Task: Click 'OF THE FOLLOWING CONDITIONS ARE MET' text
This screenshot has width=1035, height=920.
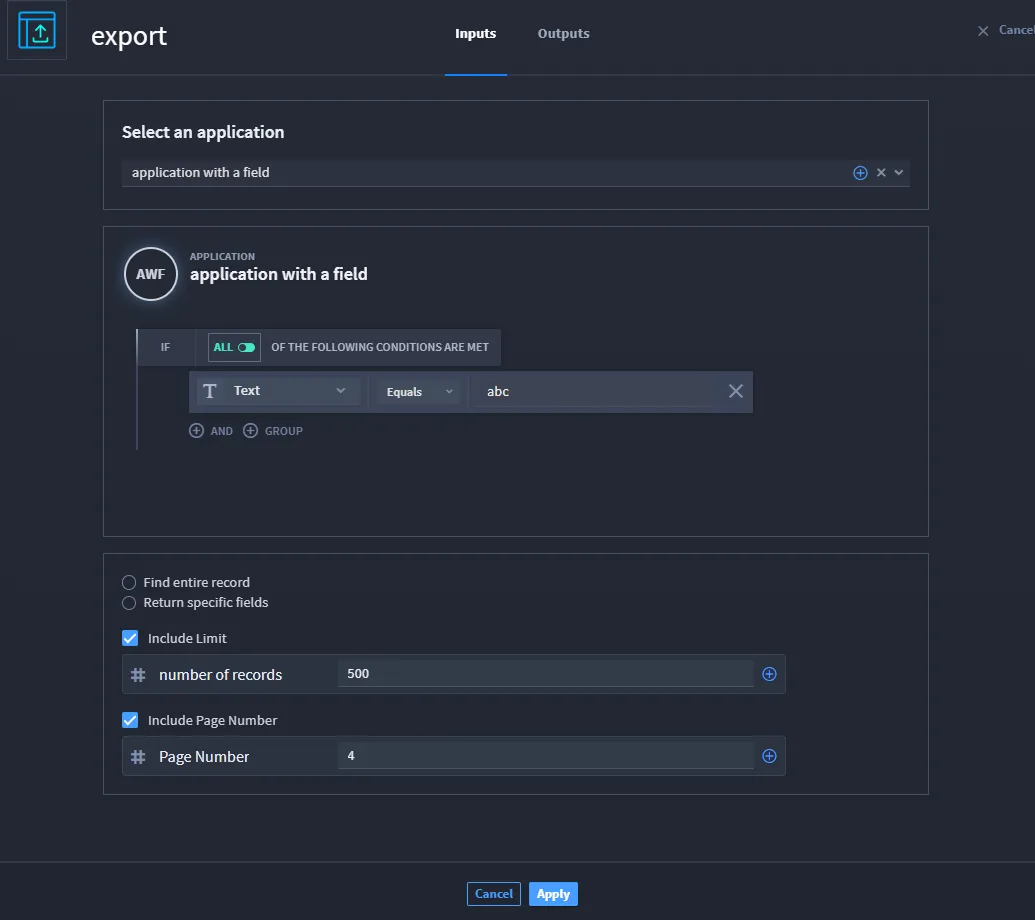Action: tap(380, 347)
